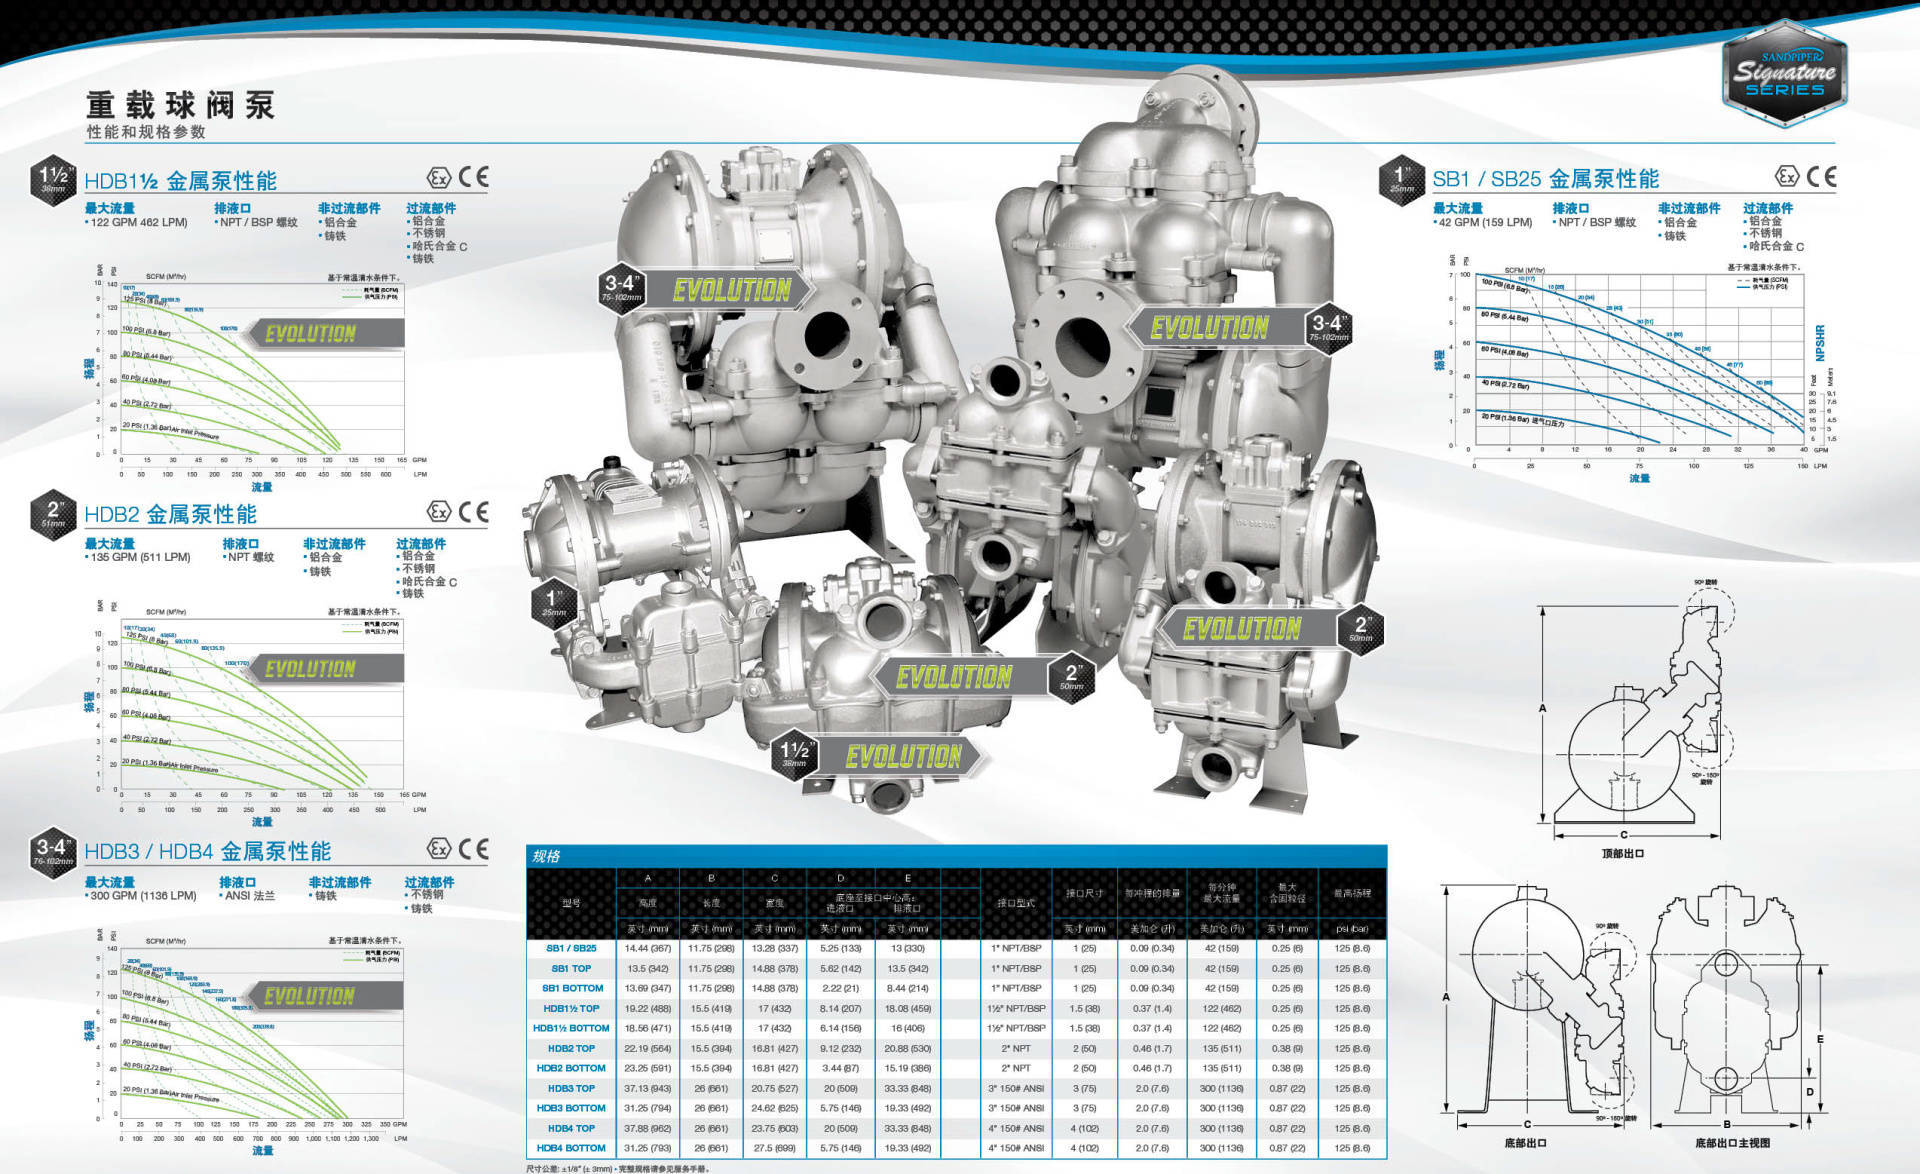Click the SB1 BOTTOM row label in the spec table
This screenshot has width=1920, height=1174.
coord(571,988)
